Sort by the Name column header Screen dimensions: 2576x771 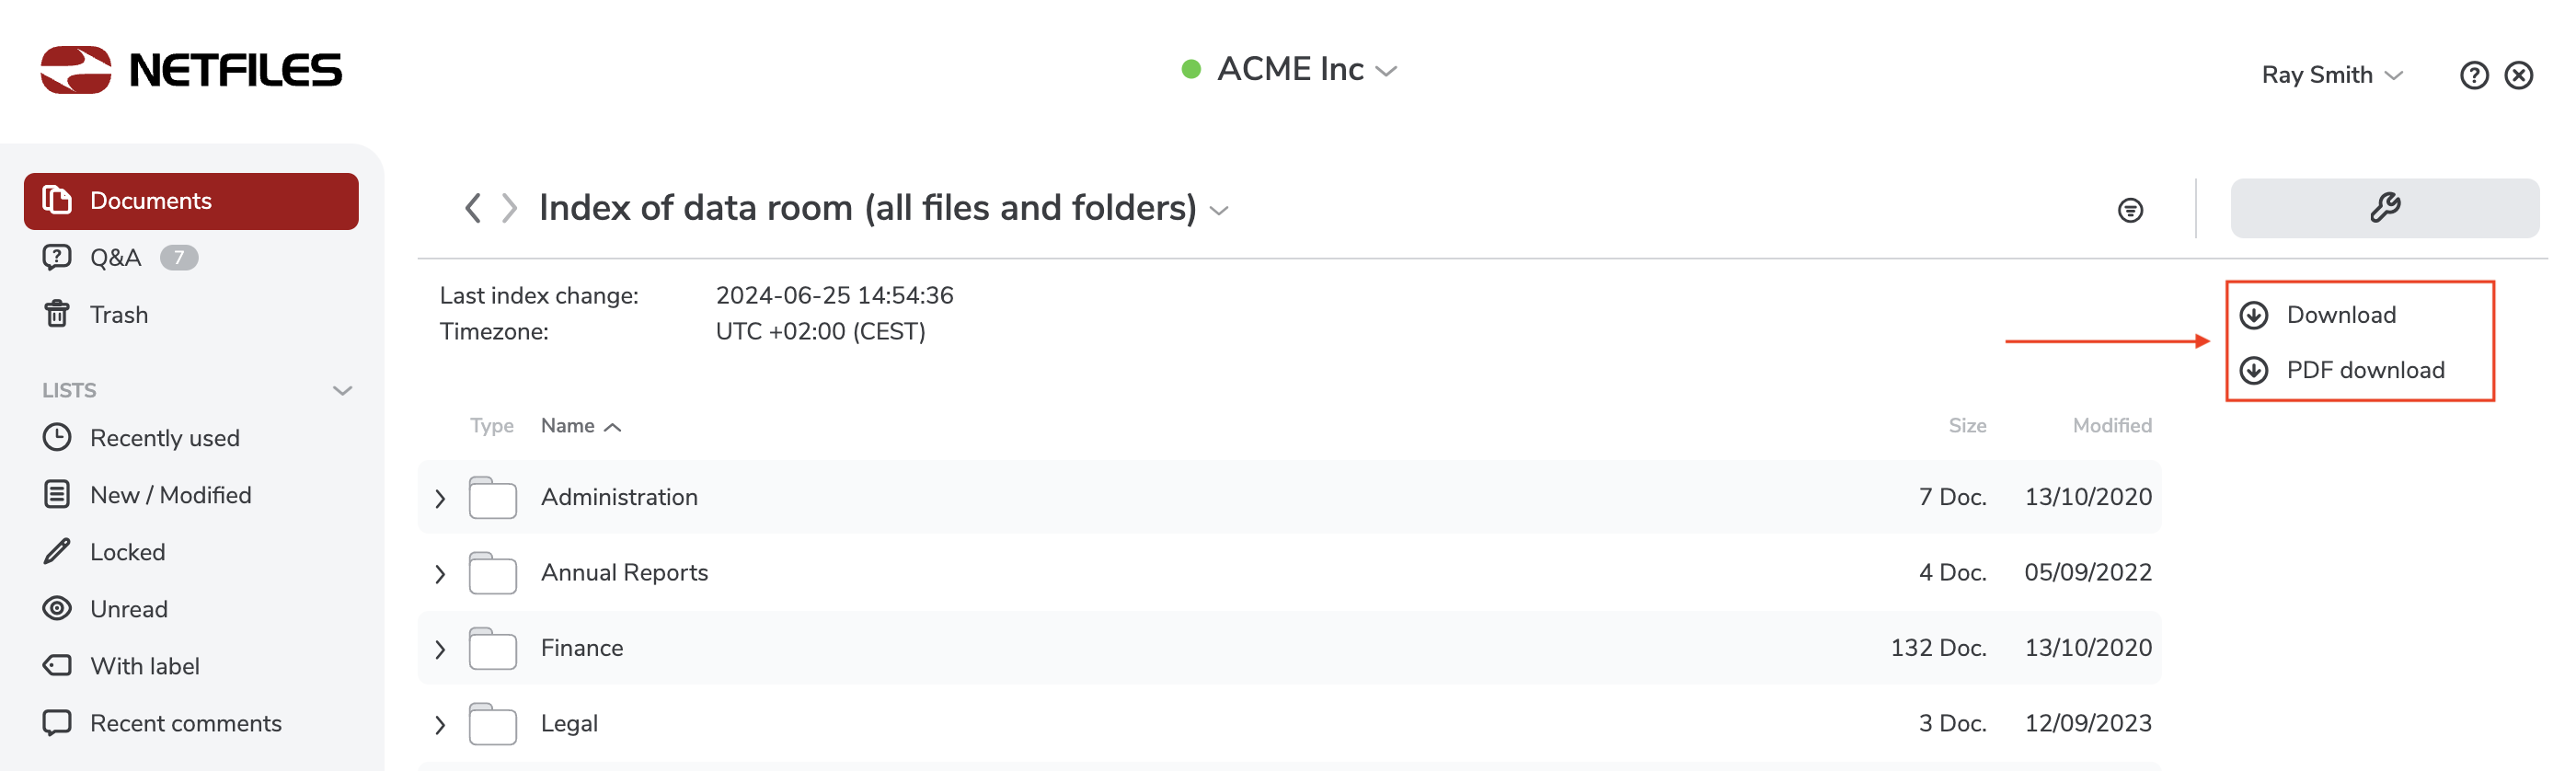[x=568, y=426]
